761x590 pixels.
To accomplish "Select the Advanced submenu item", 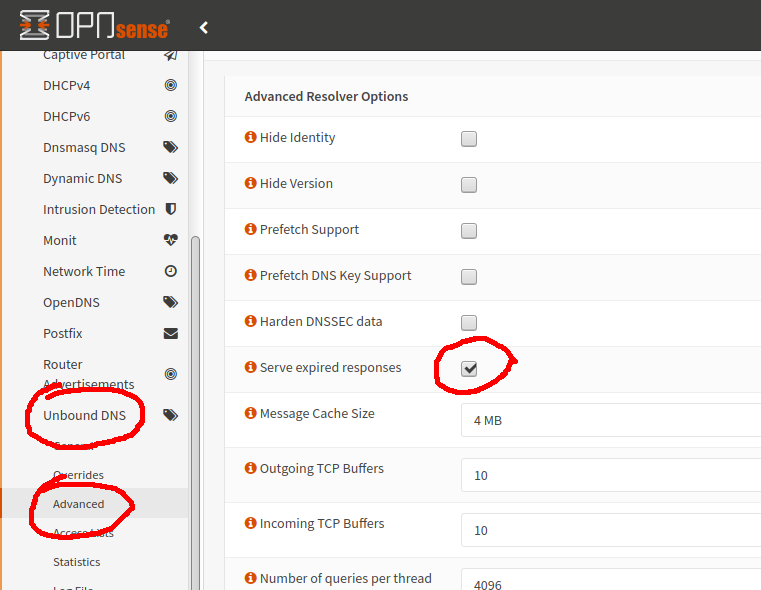I will point(78,504).
